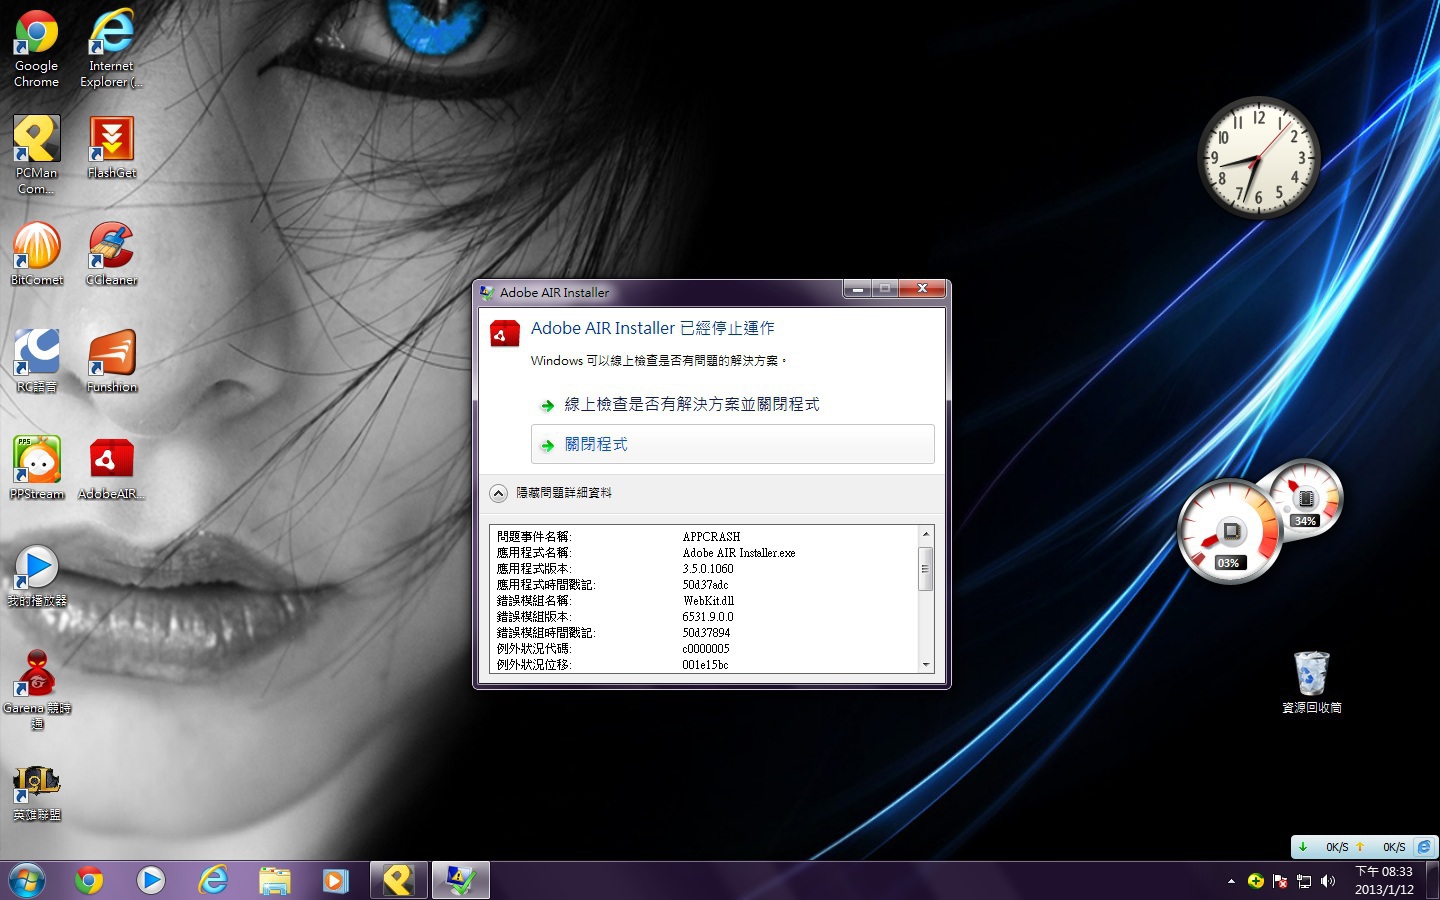The height and width of the screenshot is (900, 1440).
Task: Click the volume speaker tray icon
Action: point(1328,881)
